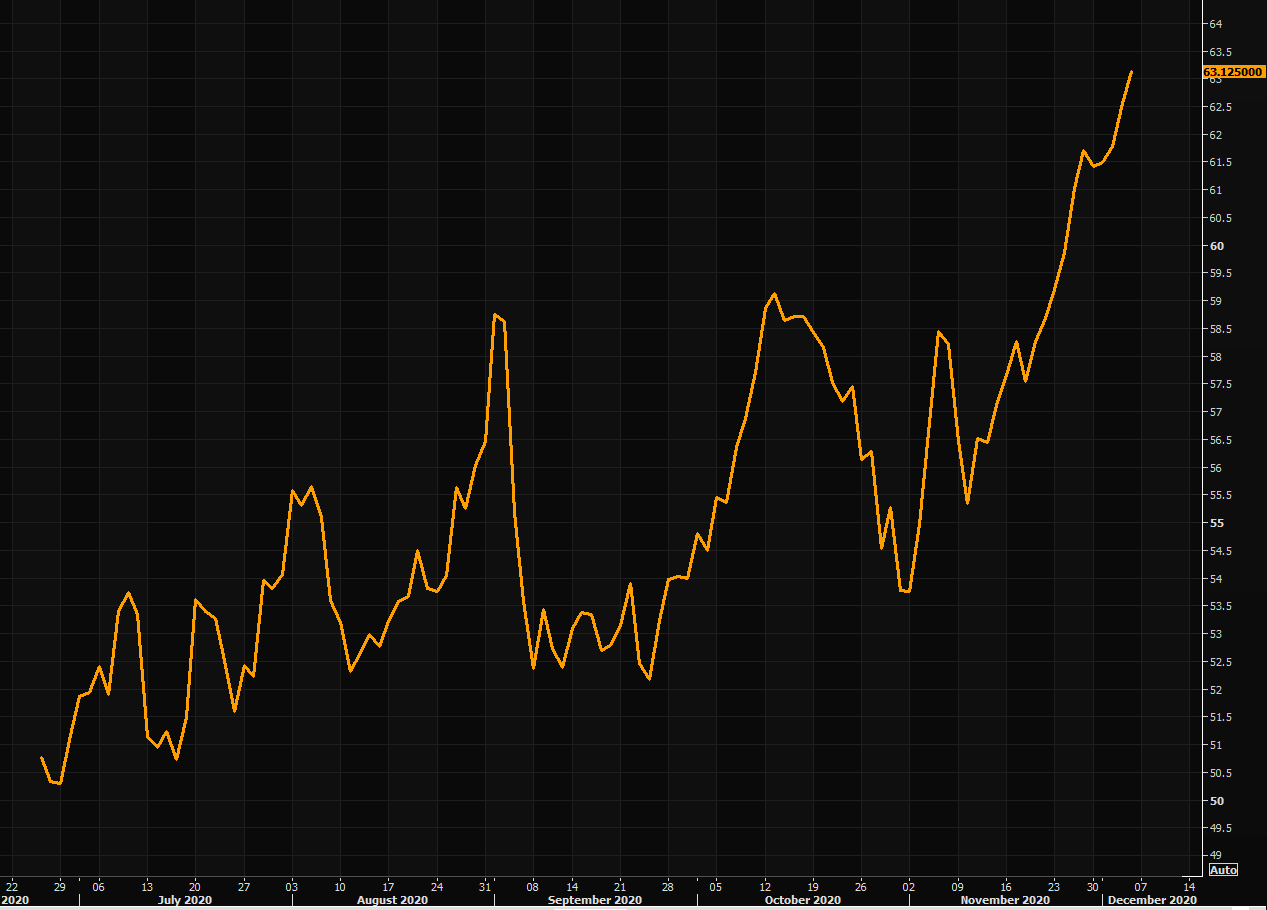Click the final data point of the orange line
The image size is (1267, 910).
point(1131,72)
